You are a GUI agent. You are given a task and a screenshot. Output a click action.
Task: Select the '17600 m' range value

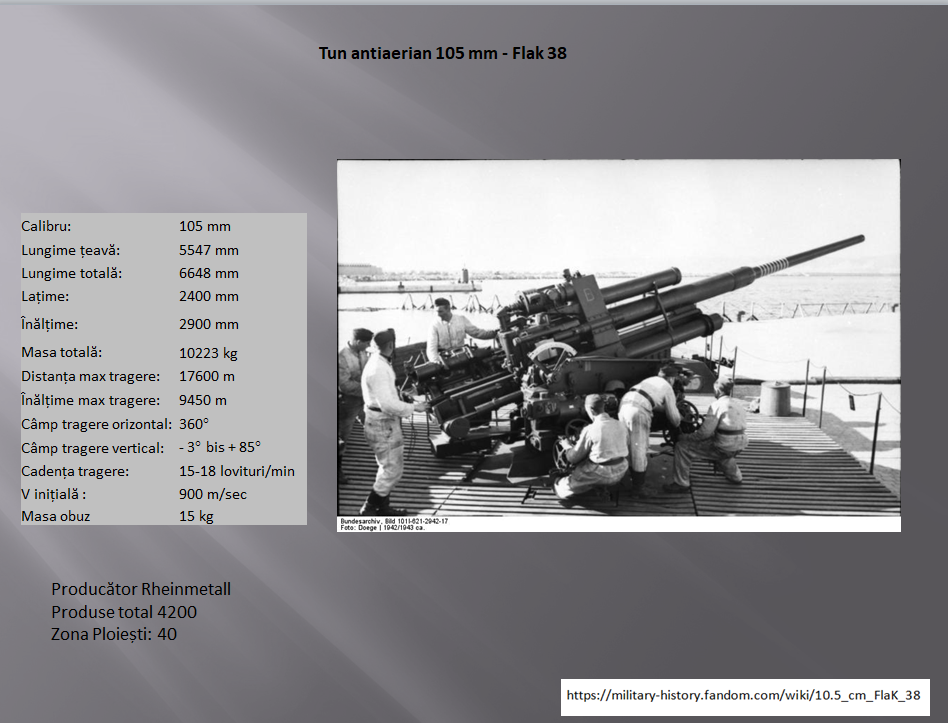[207, 376]
